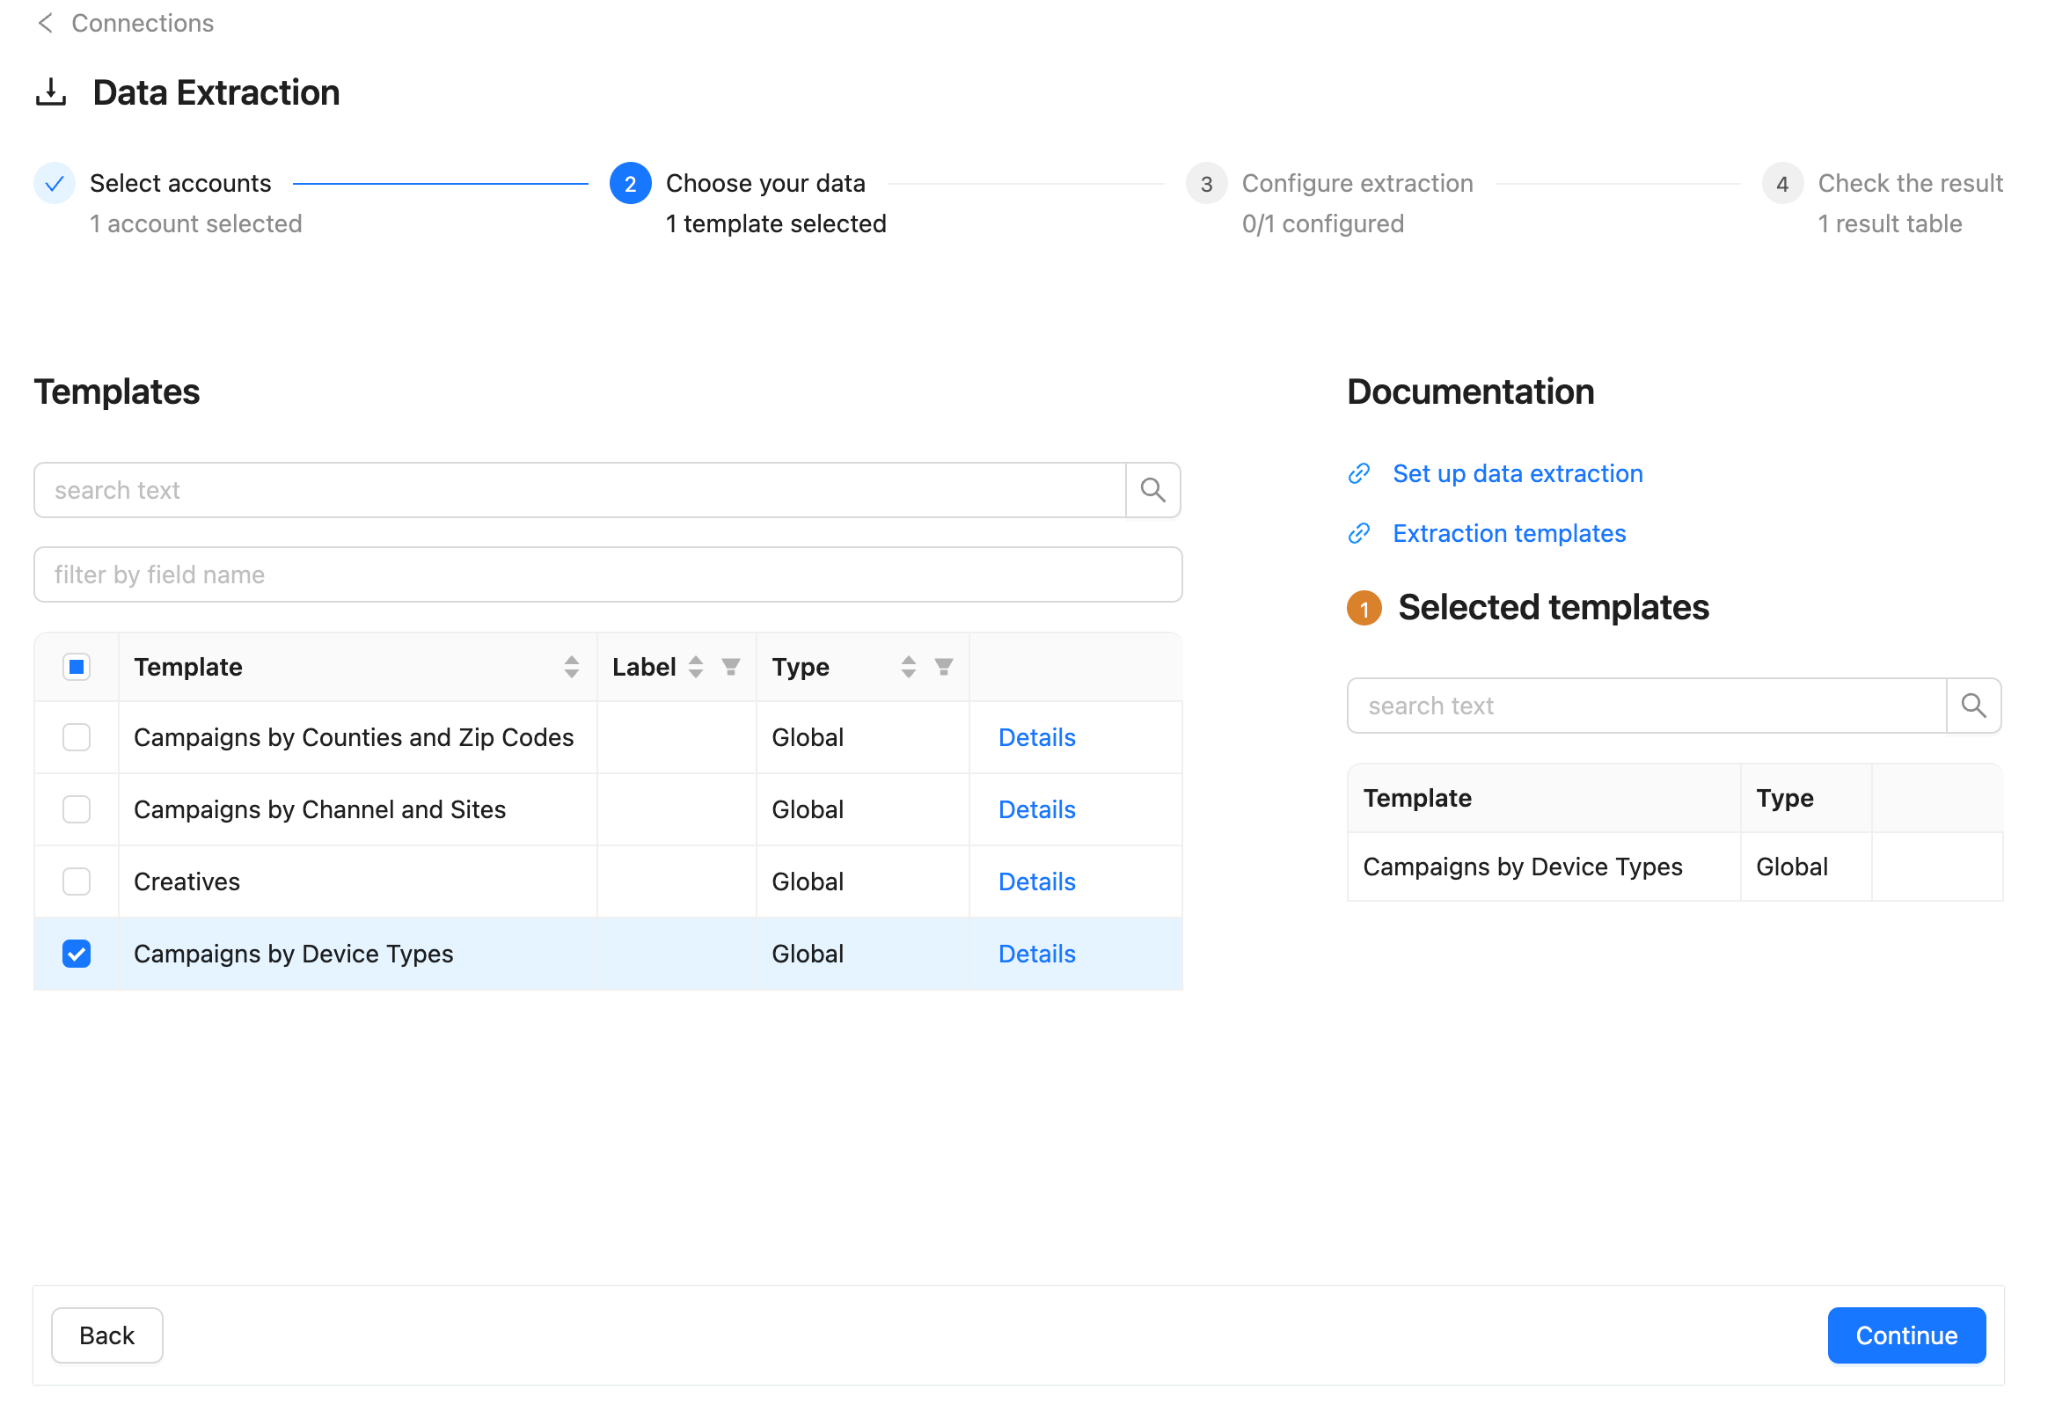Toggle the select-all header checkbox
The image size is (2048, 1413).
point(77,667)
